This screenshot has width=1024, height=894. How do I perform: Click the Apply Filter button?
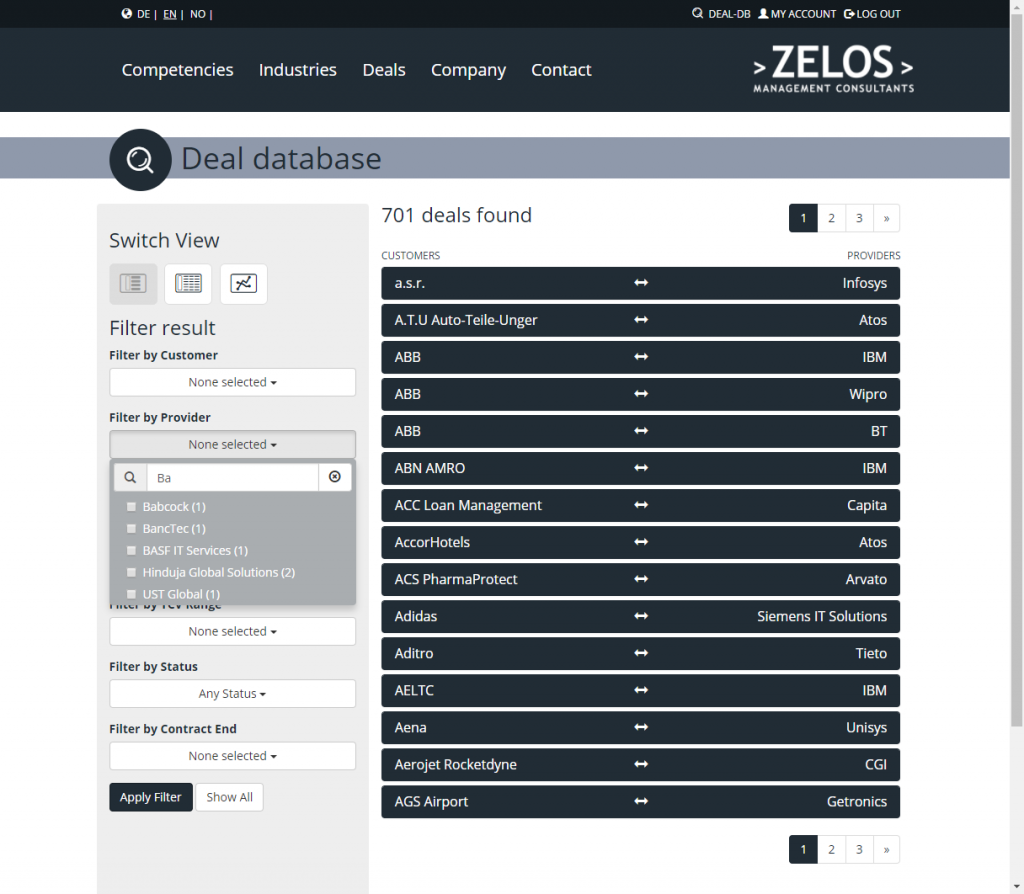point(151,797)
